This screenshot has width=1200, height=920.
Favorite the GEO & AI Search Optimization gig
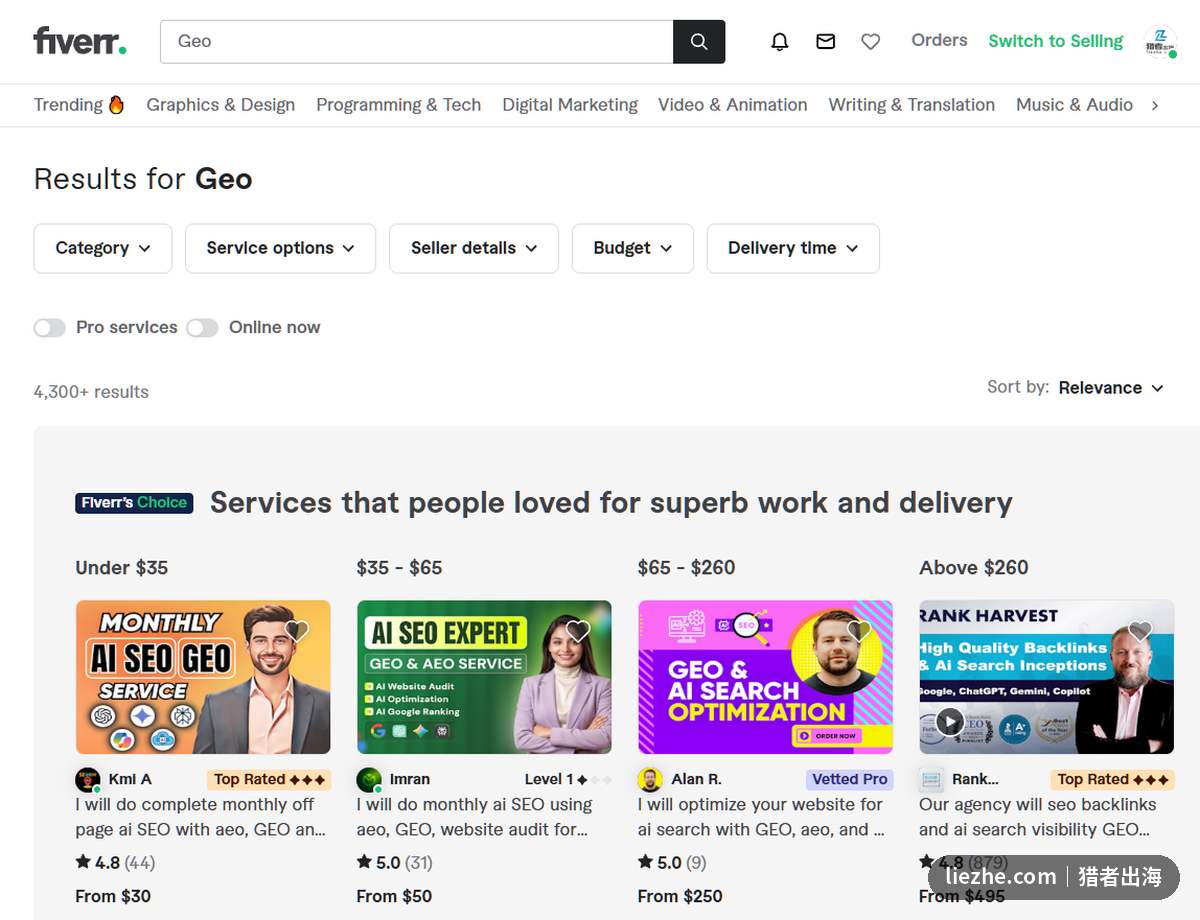(x=858, y=631)
